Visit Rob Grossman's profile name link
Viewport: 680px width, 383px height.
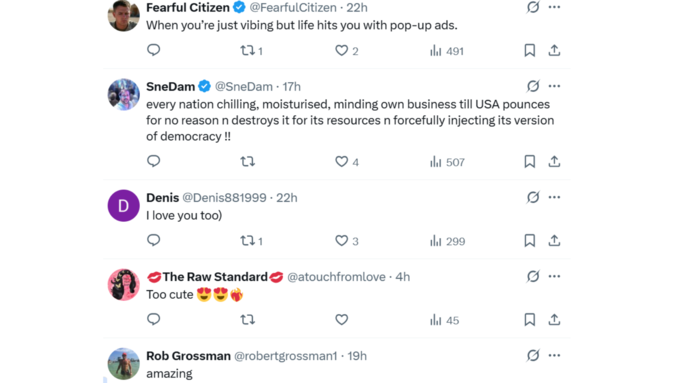pyautogui.click(x=188, y=356)
